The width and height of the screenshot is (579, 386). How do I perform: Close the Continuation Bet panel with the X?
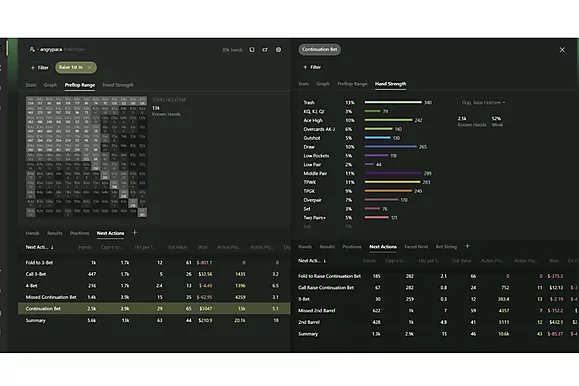[562, 49]
